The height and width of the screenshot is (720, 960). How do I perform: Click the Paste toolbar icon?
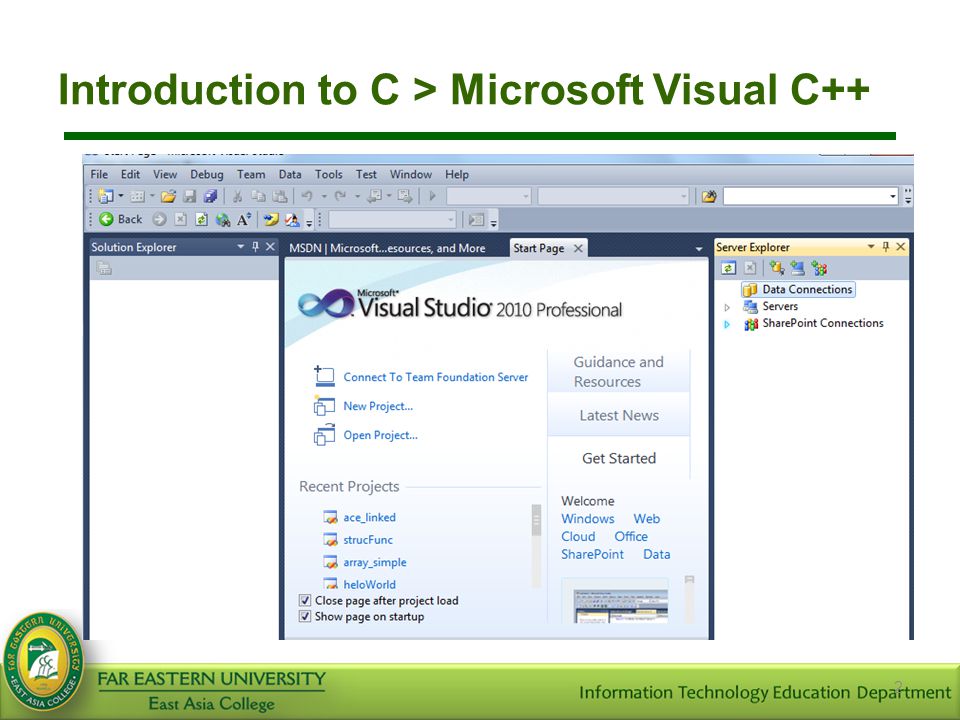tap(280, 196)
